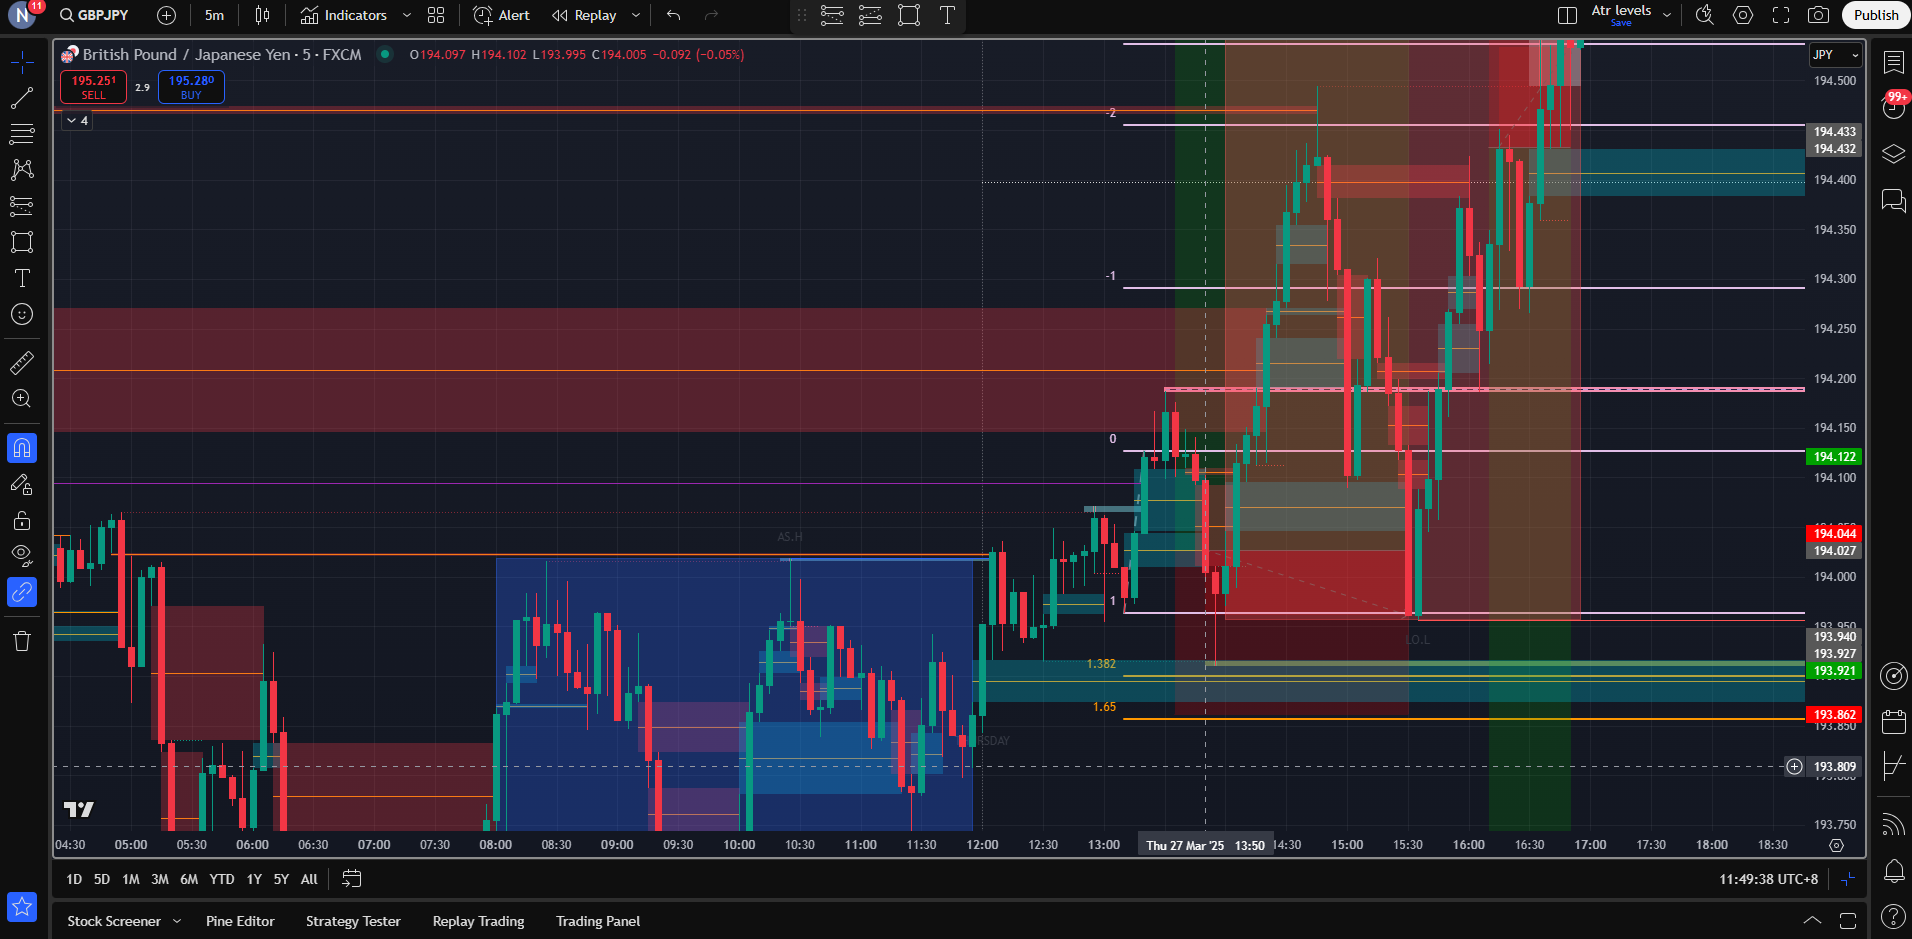
Task: Toggle the magnet mode tool
Action: tap(22, 448)
